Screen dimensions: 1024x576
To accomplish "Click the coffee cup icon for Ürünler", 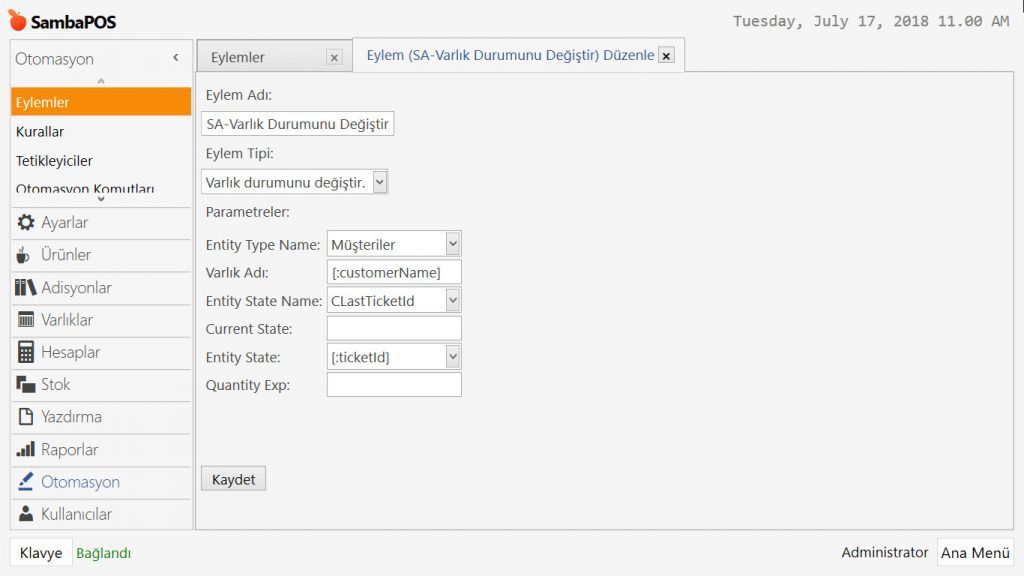I will (x=25, y=255).
